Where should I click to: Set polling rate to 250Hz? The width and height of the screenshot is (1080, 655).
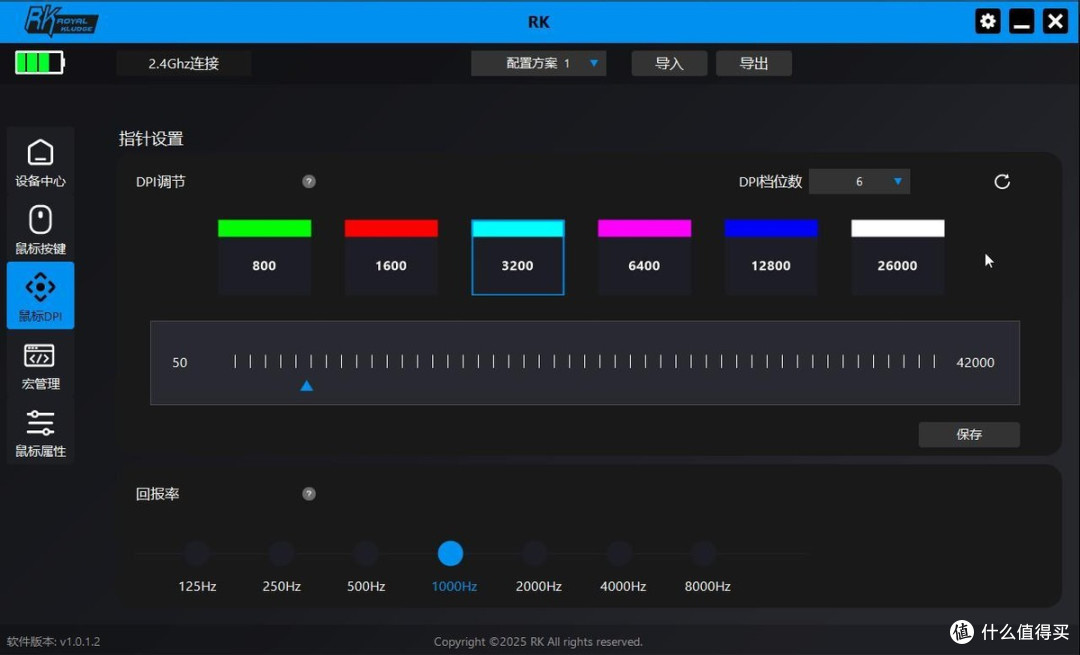(281, 553)
